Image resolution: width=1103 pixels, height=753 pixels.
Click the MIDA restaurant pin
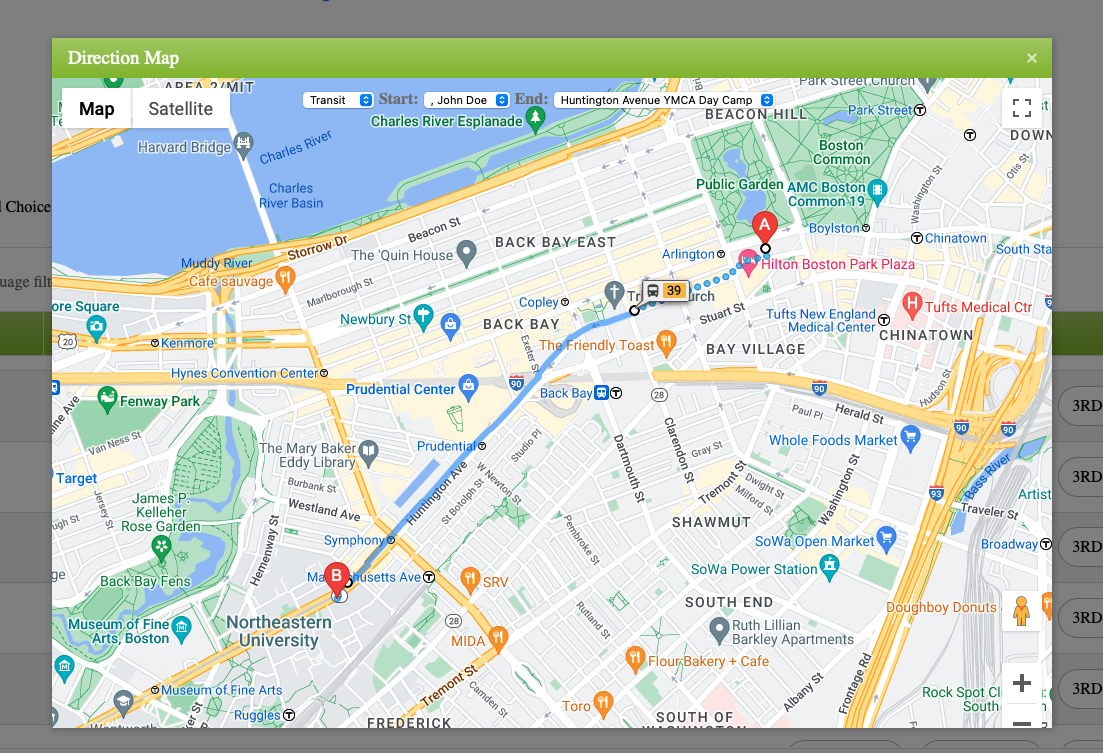[x=498, y=638]
